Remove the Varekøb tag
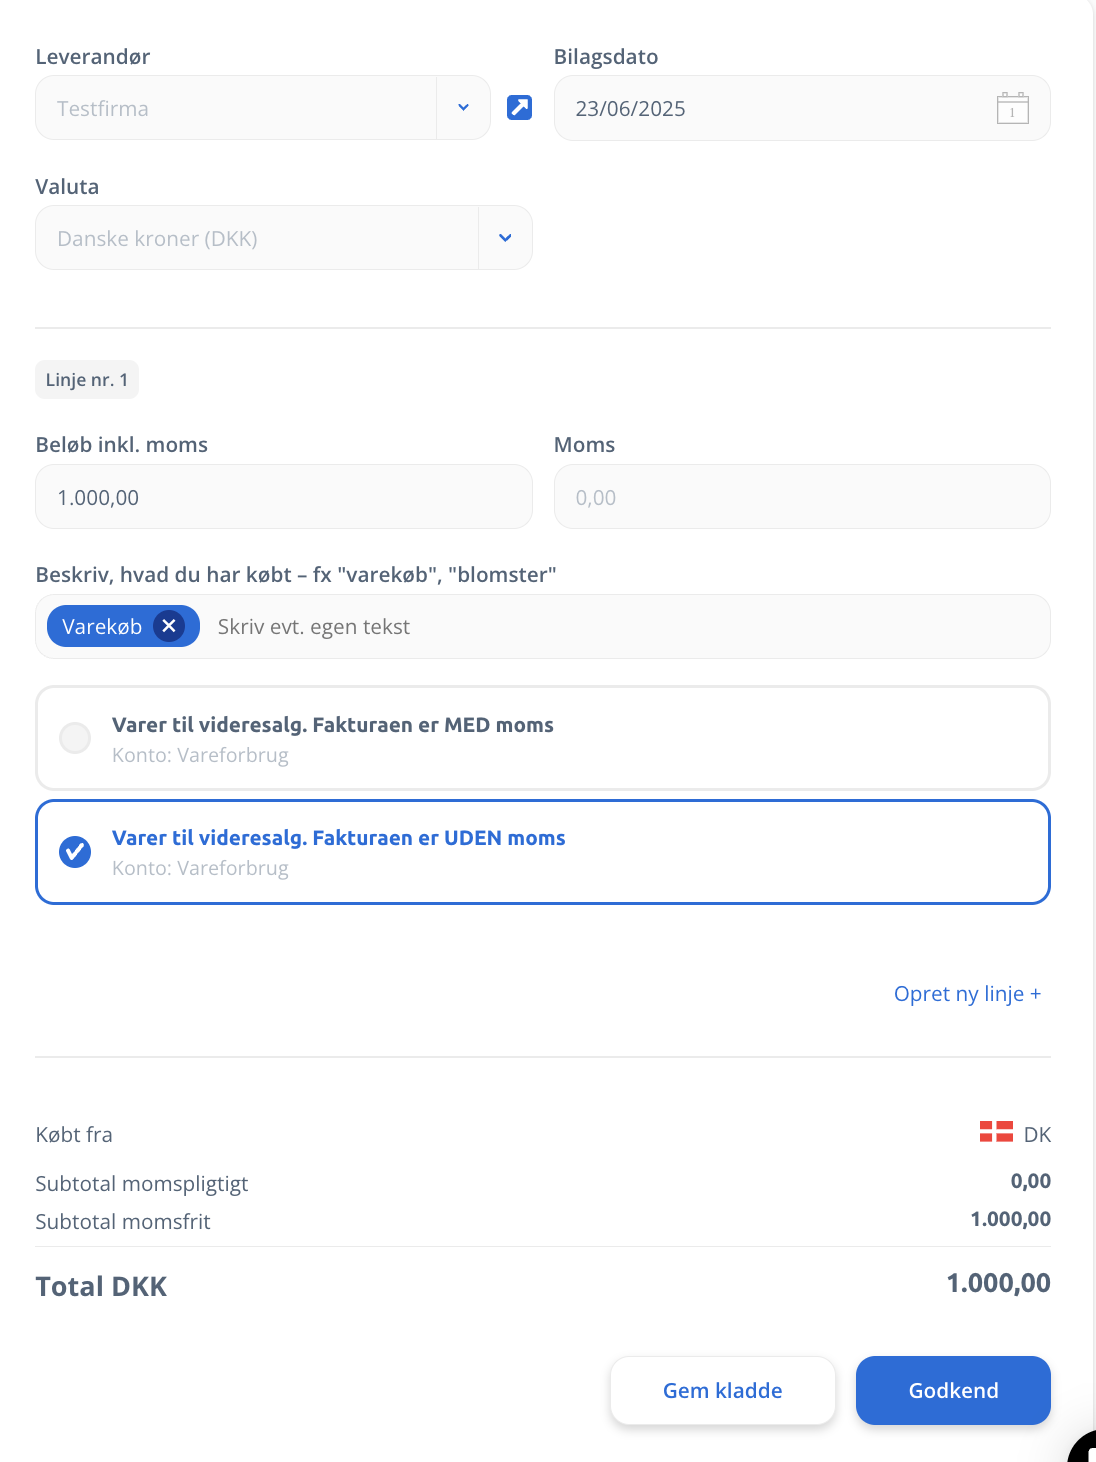 tap(169, 626)
